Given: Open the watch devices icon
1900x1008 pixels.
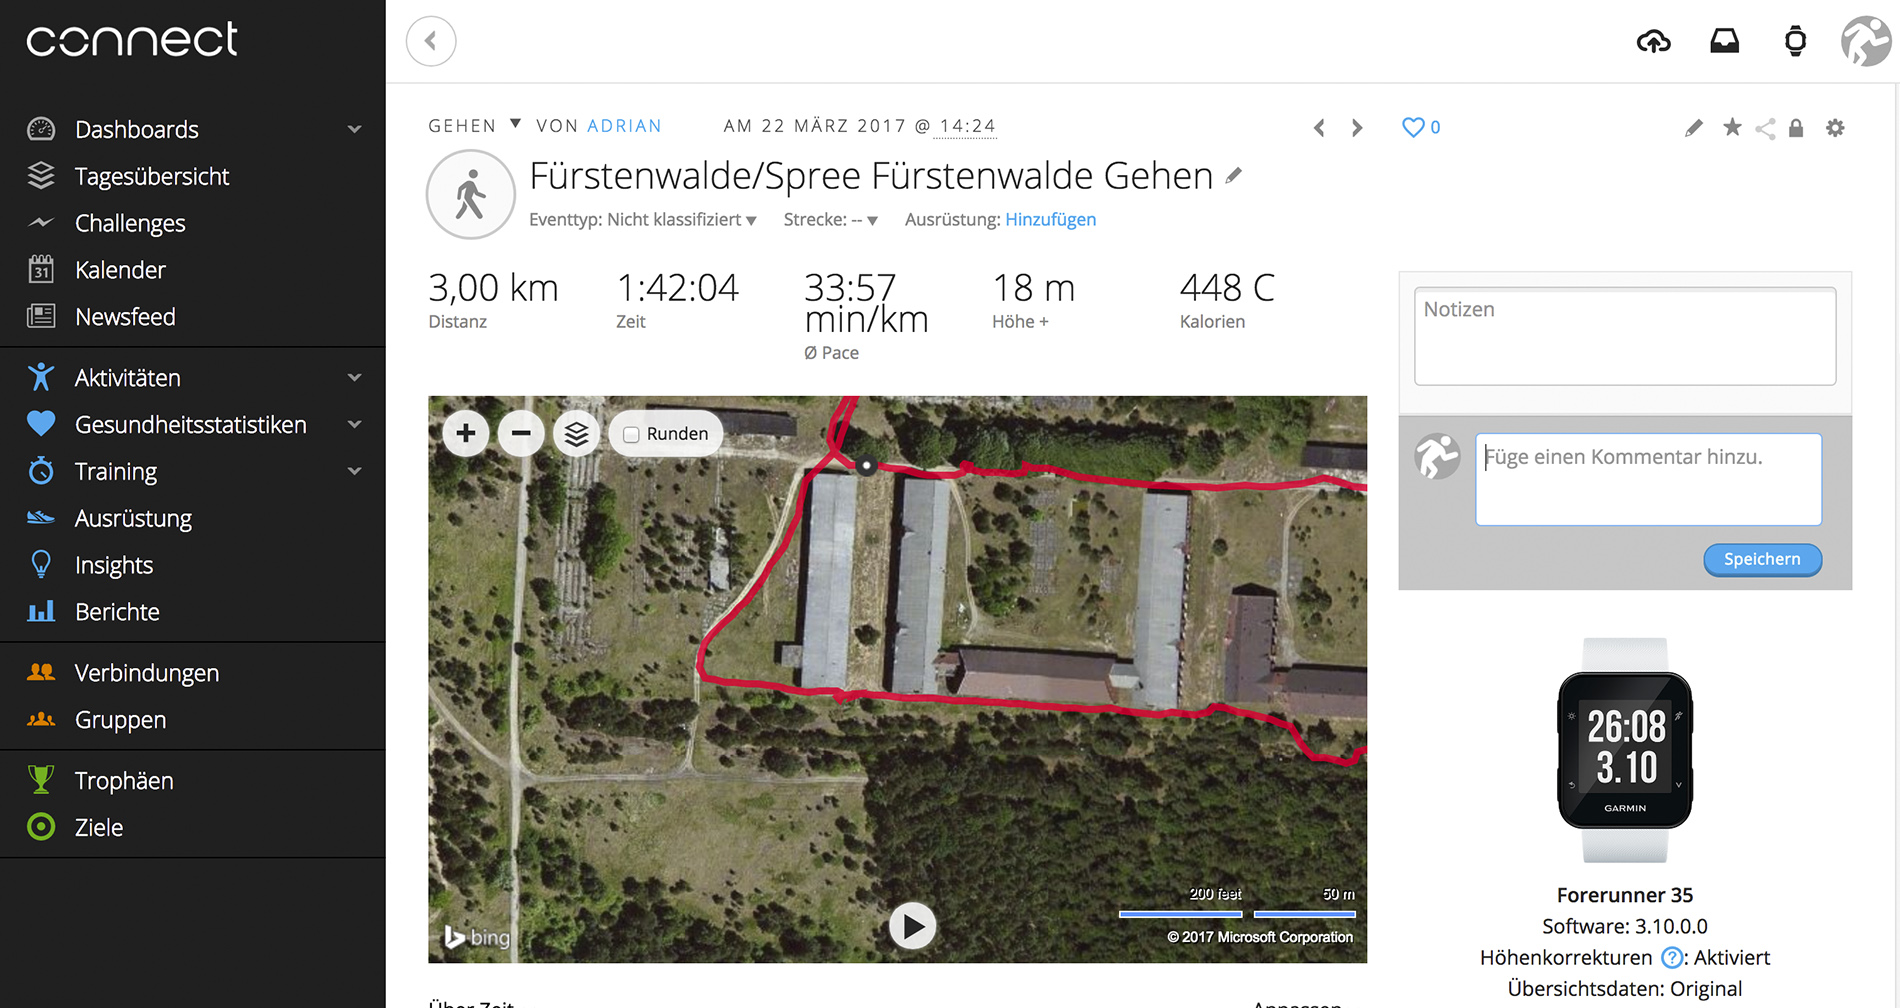Looking at the screenshot, I should coord(1795,41).
